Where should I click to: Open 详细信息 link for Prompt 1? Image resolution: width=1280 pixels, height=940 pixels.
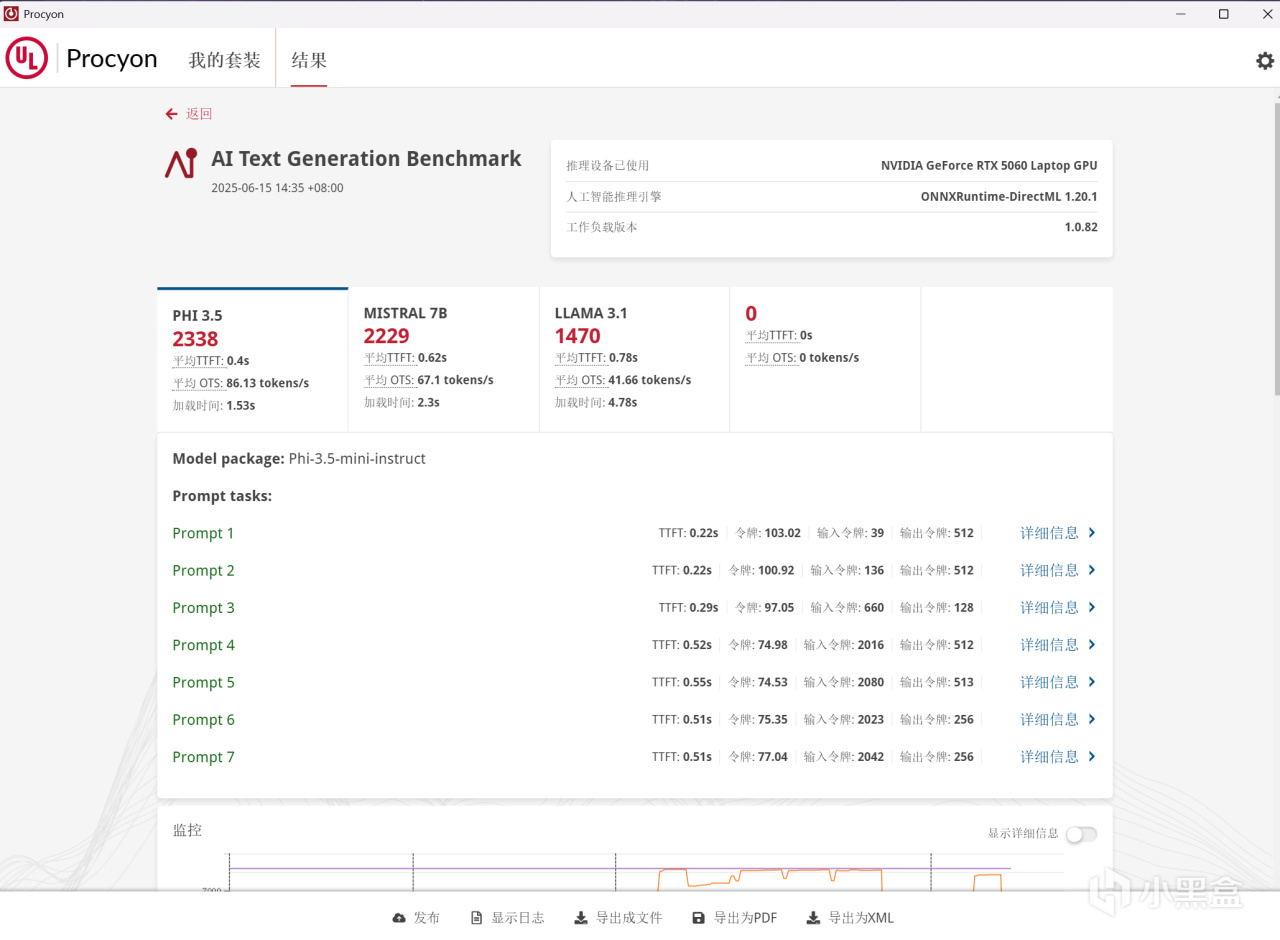tap(1050, 533)
